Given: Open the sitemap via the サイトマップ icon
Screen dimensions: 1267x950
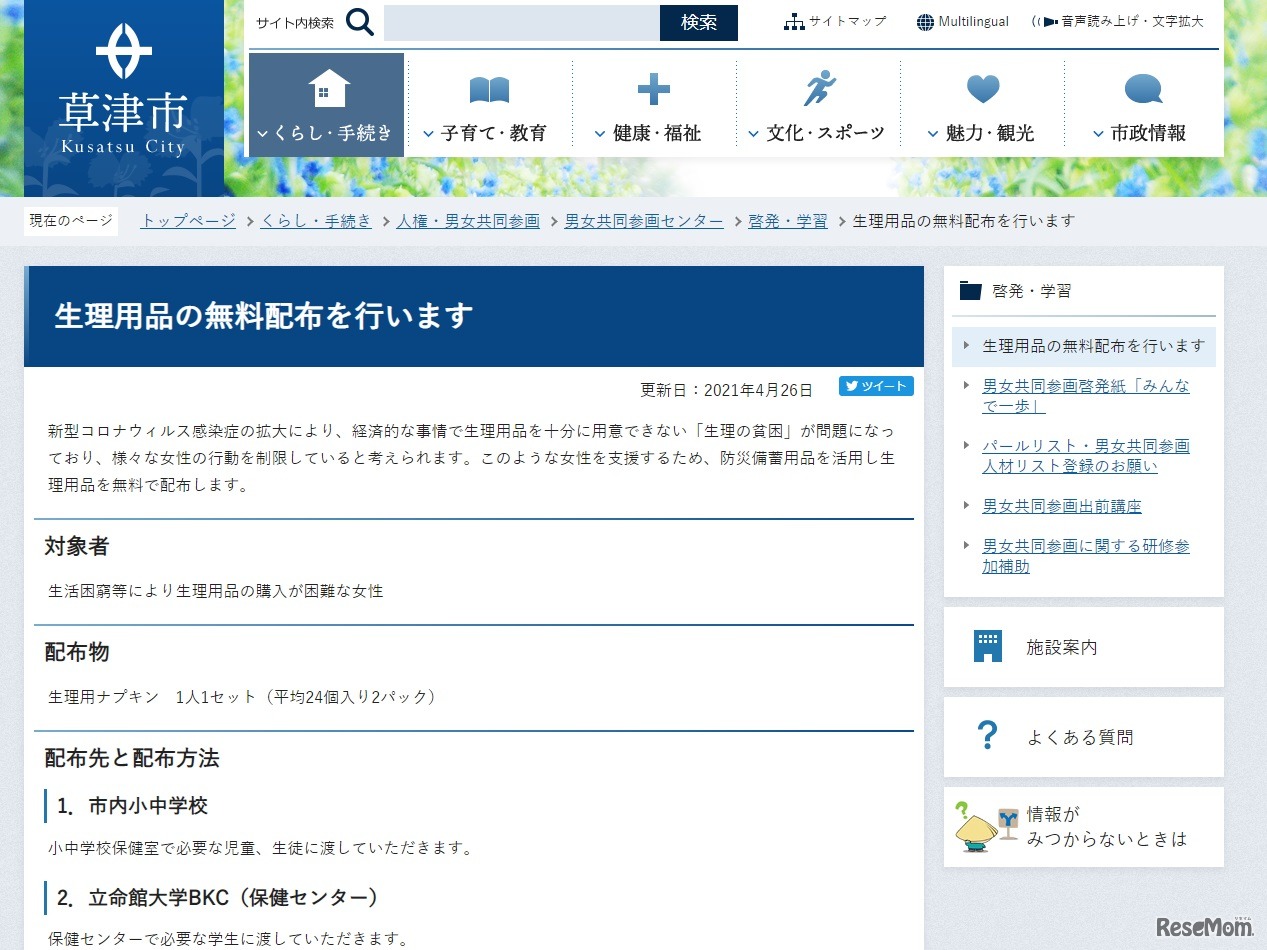Looking at the screenshot, I should point(794,20).
